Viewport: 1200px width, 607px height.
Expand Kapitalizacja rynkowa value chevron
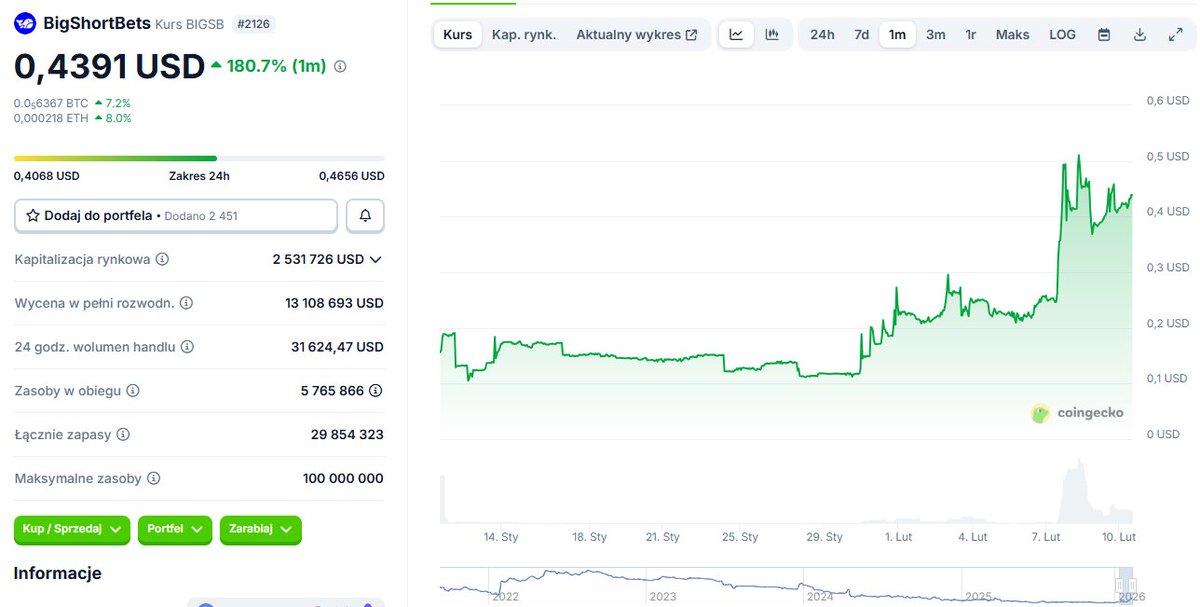point(376,259)
